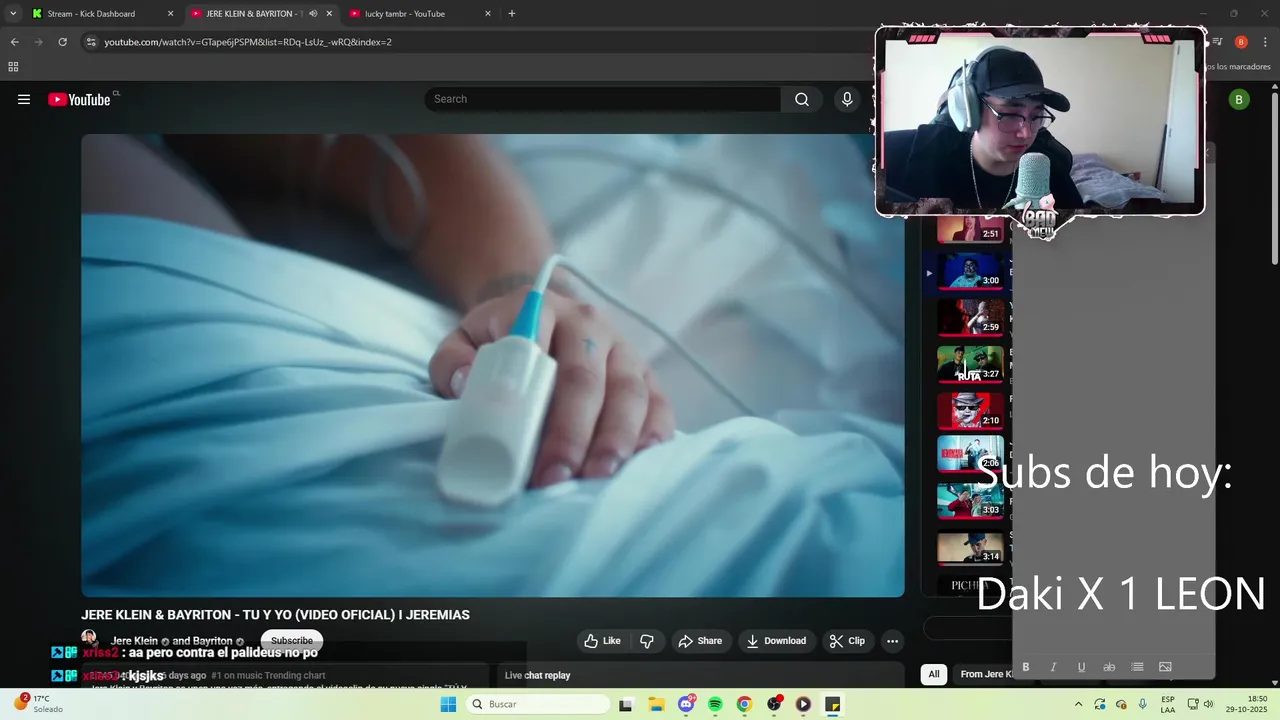Play the RUTA playlist video lasting 3:27
Screen dimensions: 1280x720
click(x=970, y=364)
